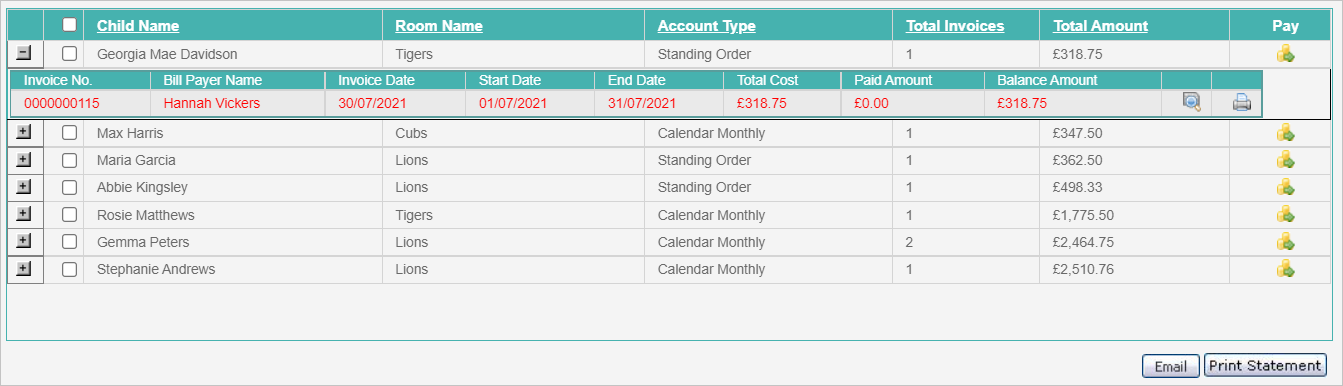Viewport: 1343px width, 386px height.
Task: Click the Print Statement button
Action: click(1265, 366)
